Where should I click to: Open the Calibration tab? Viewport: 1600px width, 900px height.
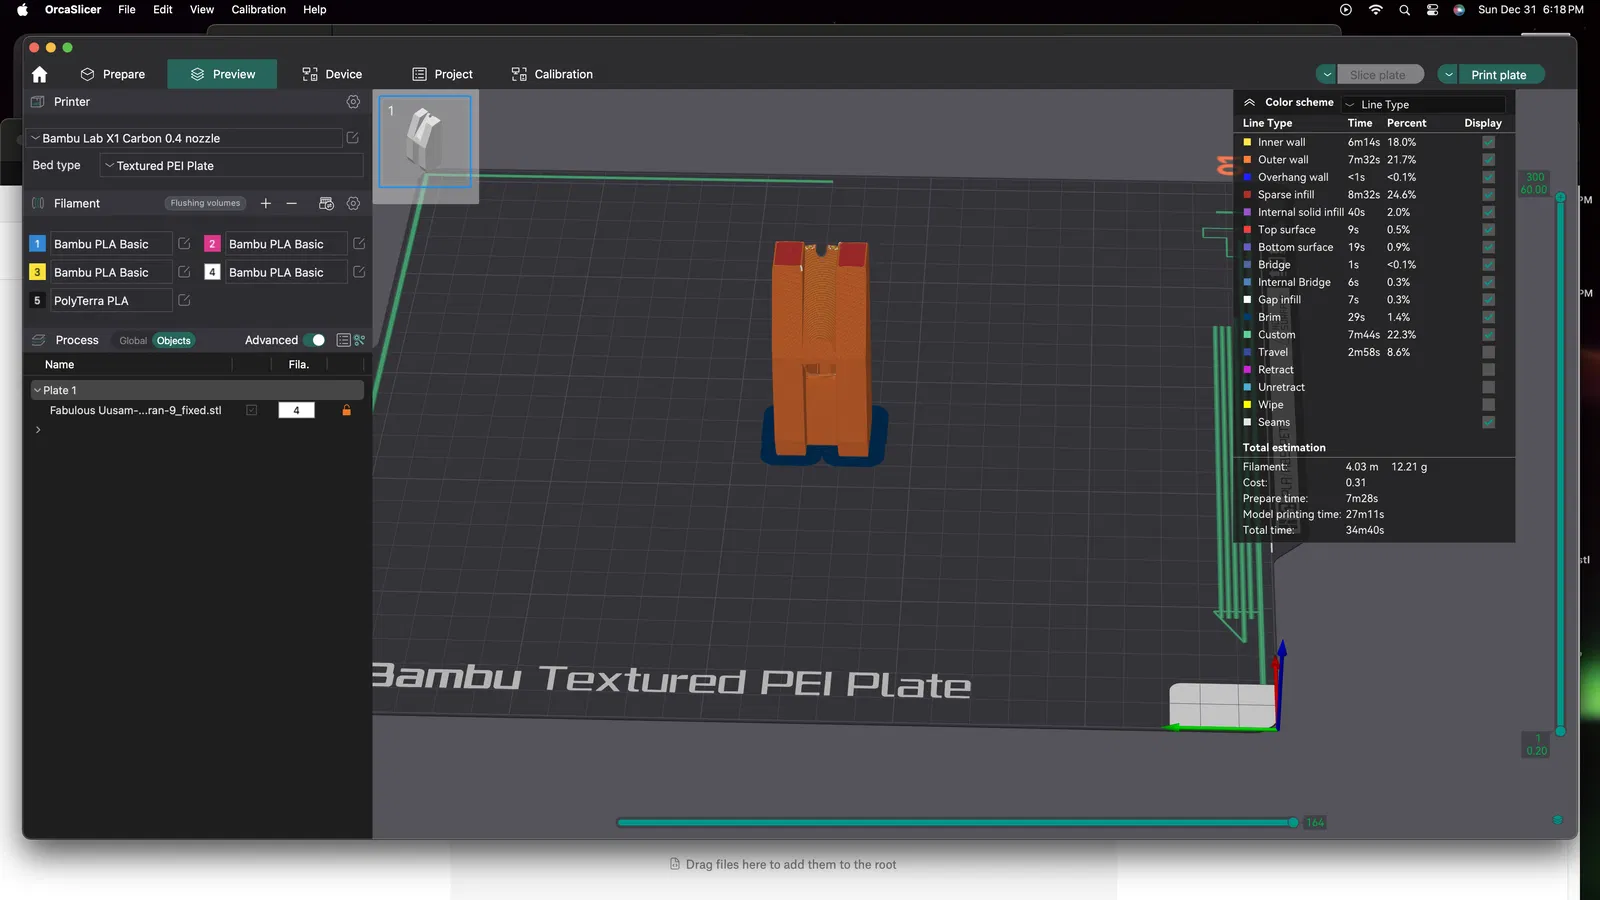click(552, 74)
